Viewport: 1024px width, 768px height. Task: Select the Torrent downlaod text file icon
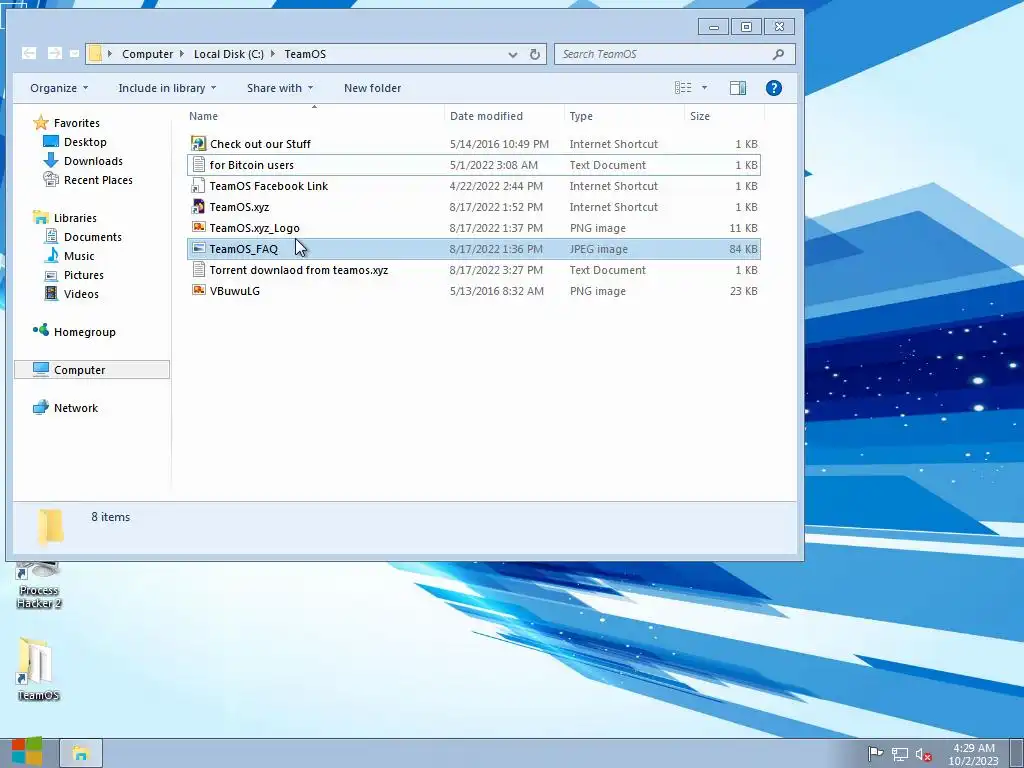pyautogui.click(x=199, y=270)
